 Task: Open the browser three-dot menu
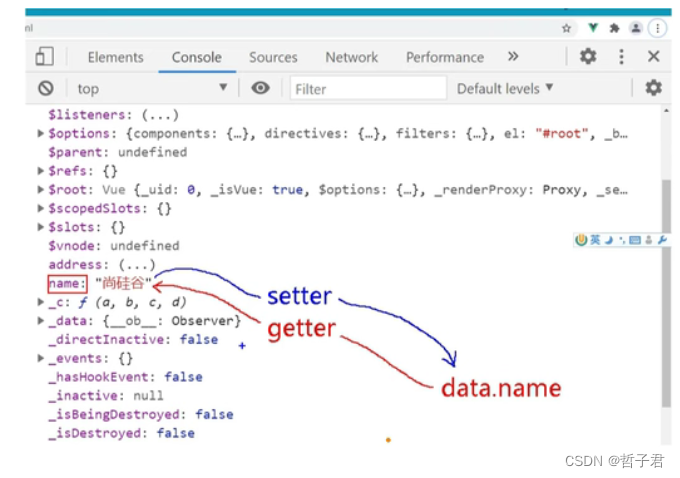tap(657, 29)
